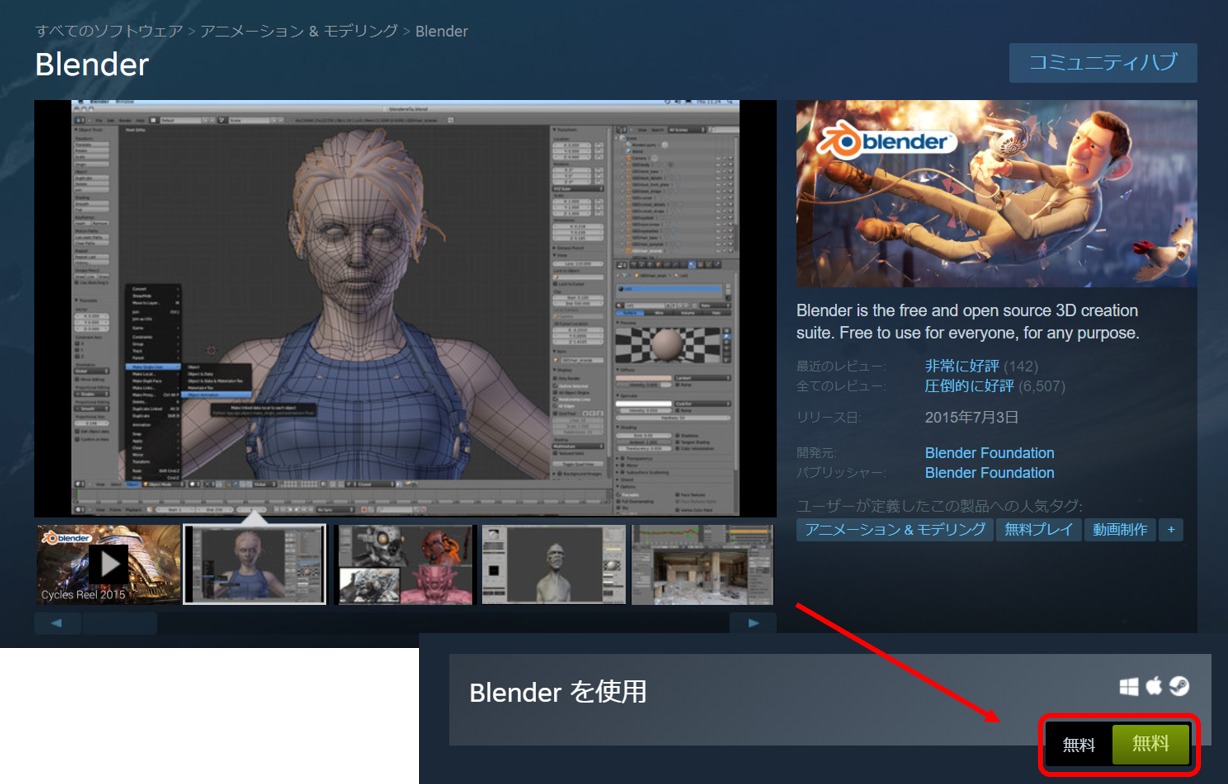Open the Blender Foundation publisher link

[989, 473]
